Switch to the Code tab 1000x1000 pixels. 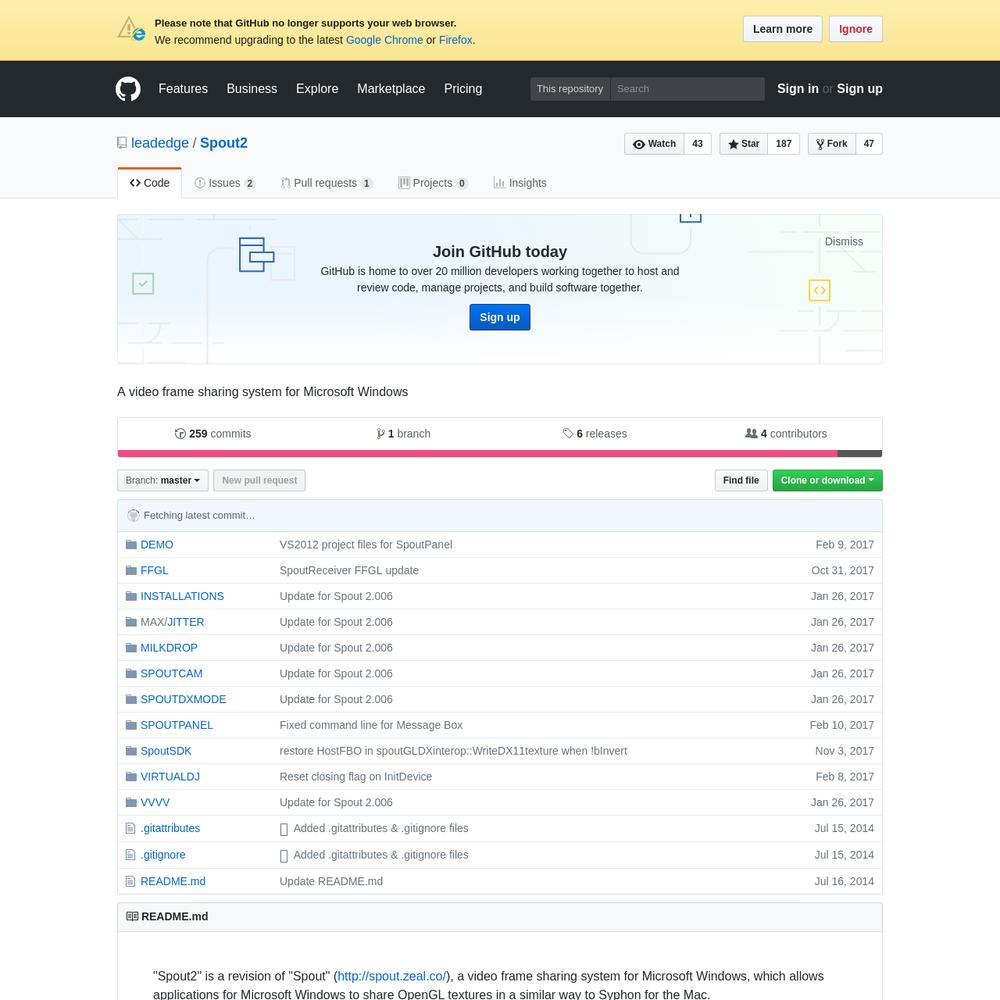point(150,183)
